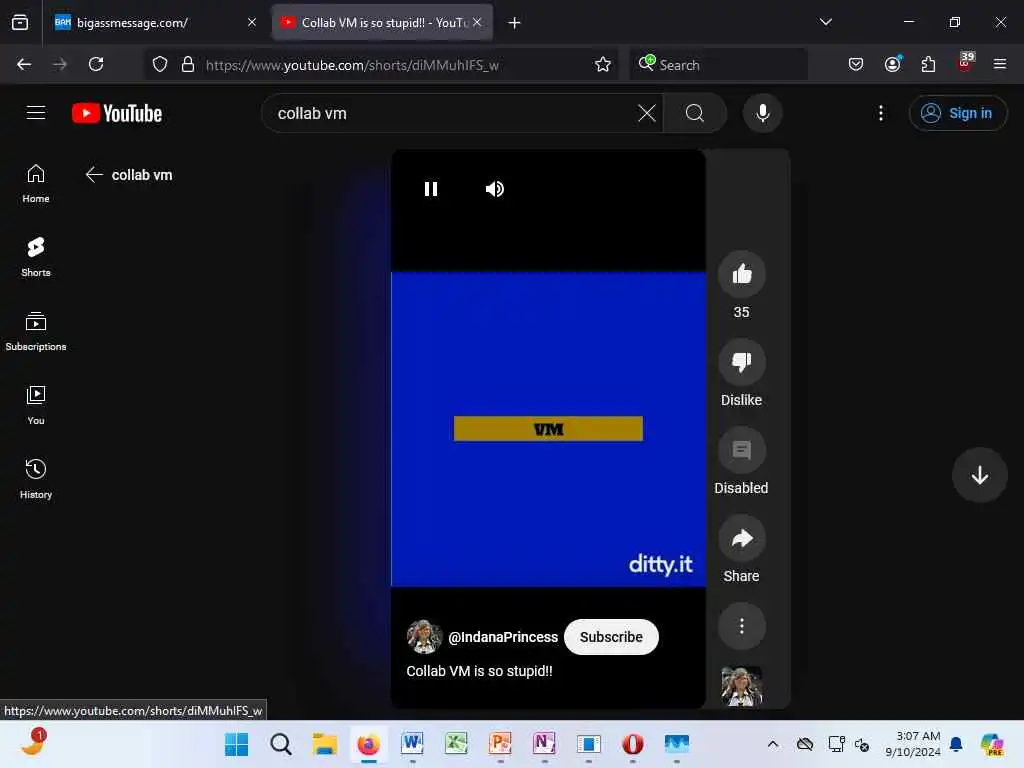This screenshot has width=1024, height=768.
Task: Open the Share arrow for this Short
Action: (741, 538)
